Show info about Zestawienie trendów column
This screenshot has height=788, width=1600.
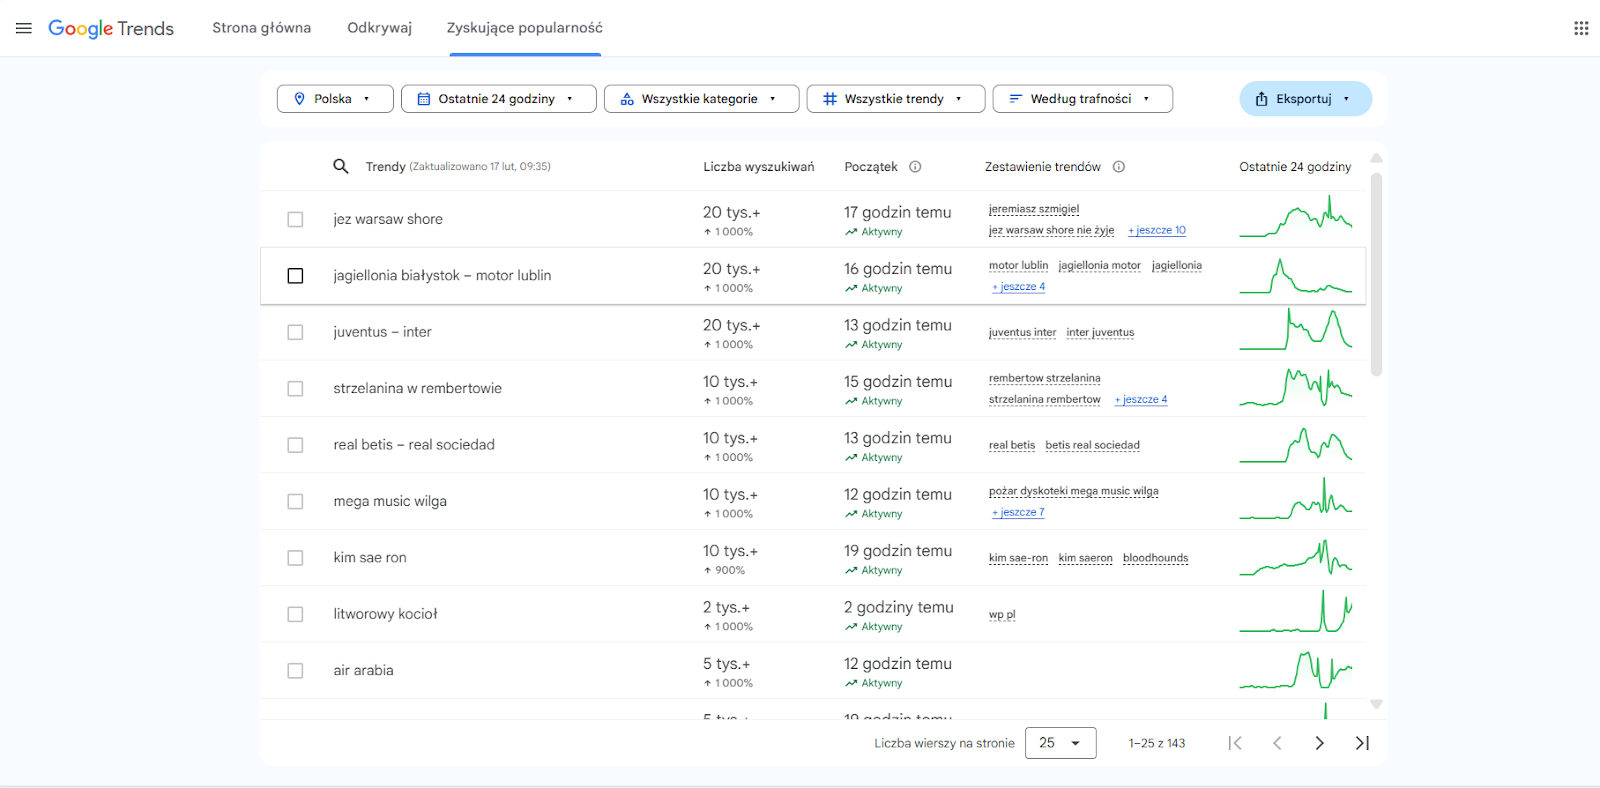pyautogui.click(x=1119, y=167)
